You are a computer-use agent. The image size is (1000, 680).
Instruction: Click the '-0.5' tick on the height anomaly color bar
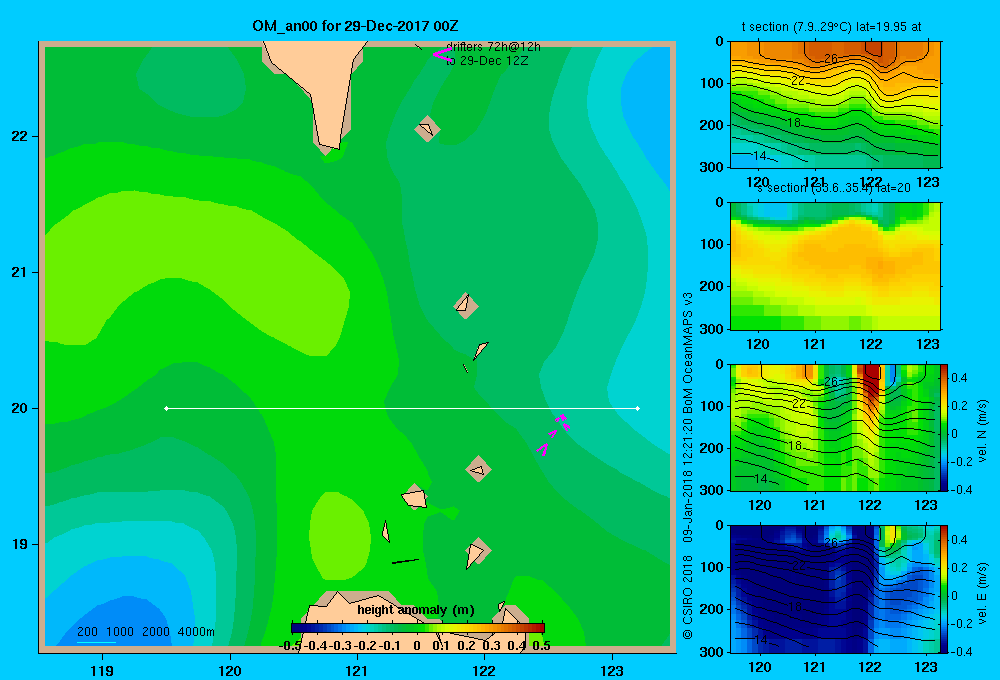tap(290, 646)
